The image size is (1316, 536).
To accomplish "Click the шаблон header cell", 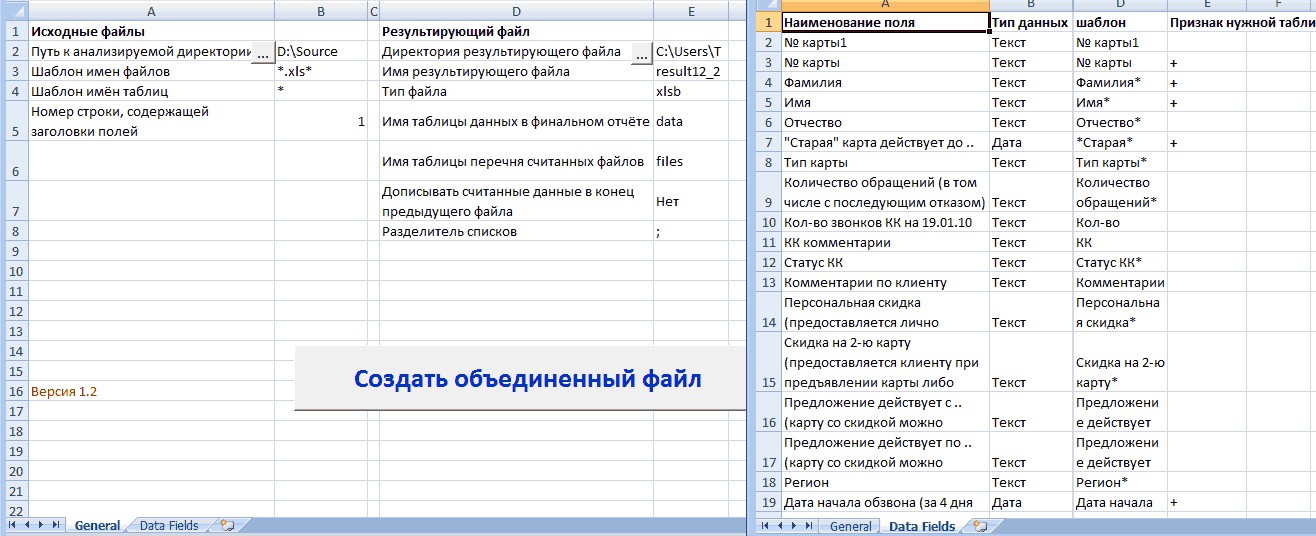I will tap(1120, 22).
